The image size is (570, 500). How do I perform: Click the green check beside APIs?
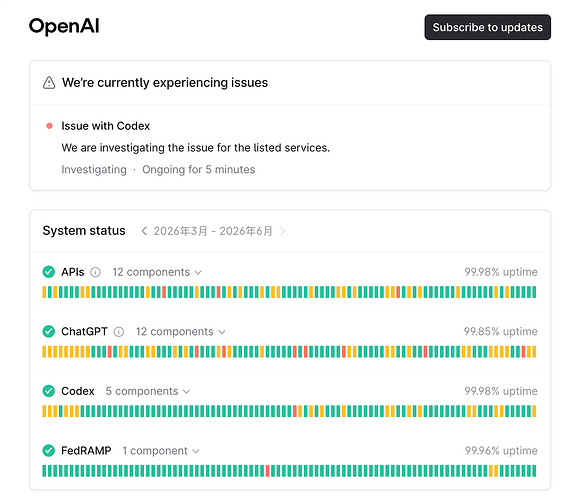(x=49, y=272)
